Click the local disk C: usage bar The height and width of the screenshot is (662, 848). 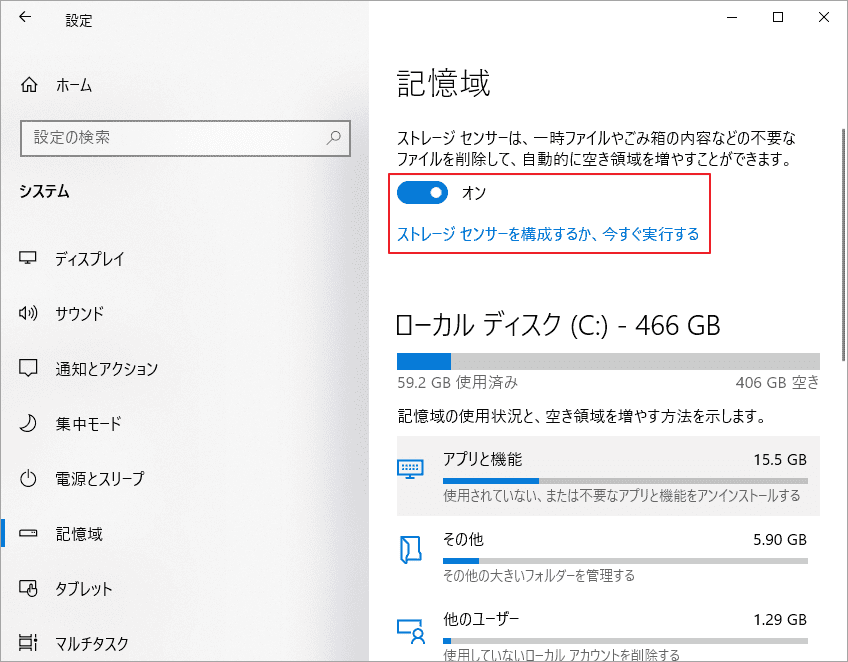pyautogui.click(x=608, y=361)
